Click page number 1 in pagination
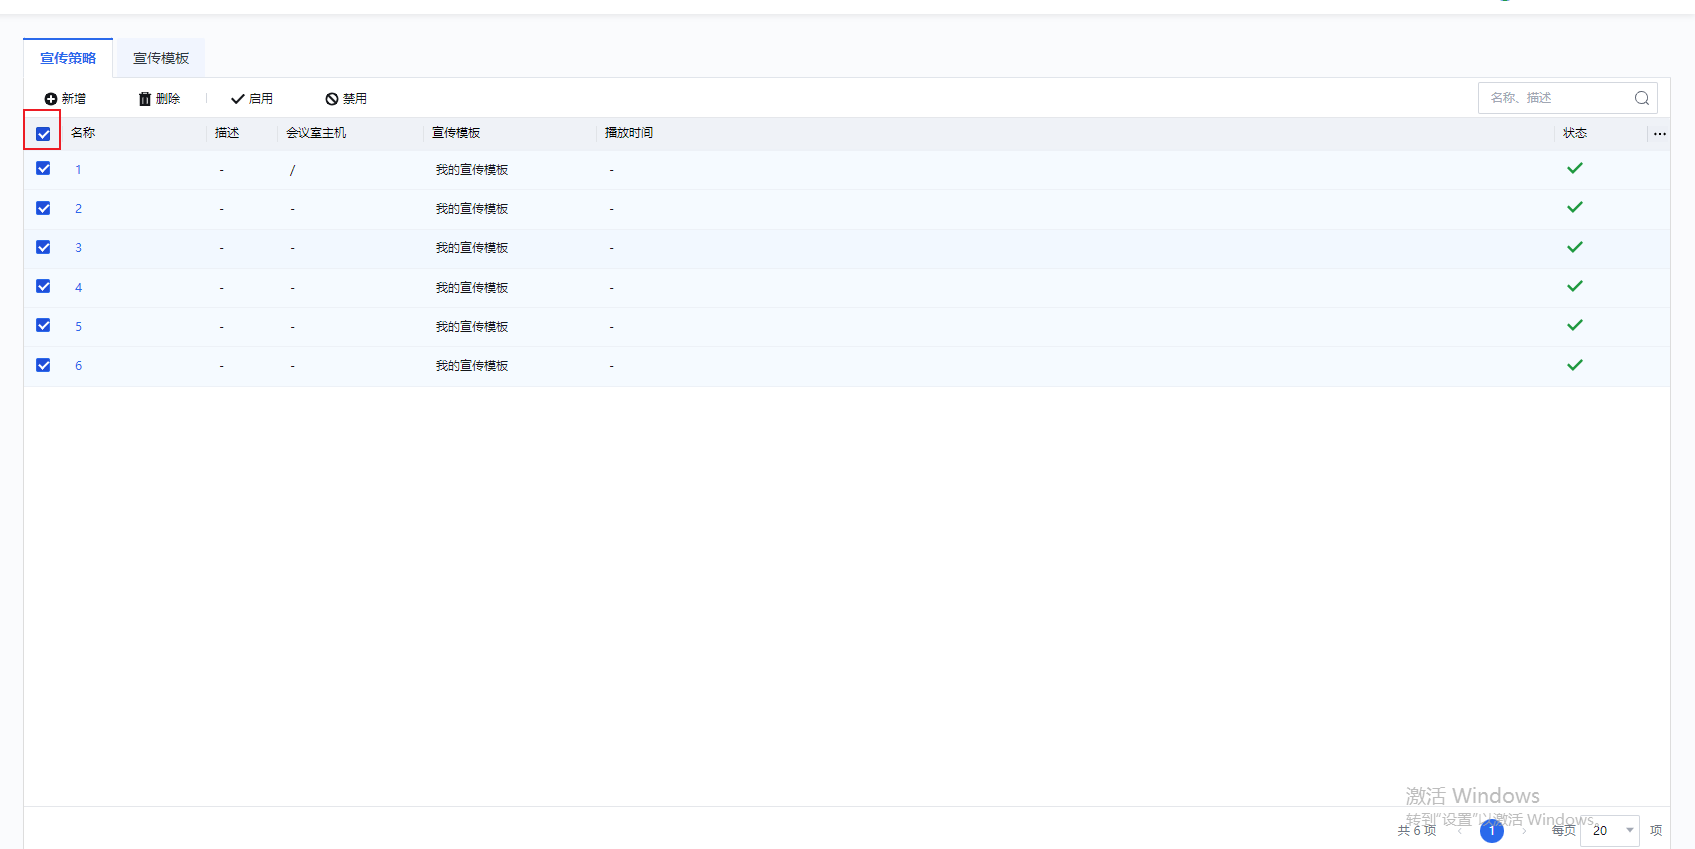1695x849 pixels. tap(1491, 831)
